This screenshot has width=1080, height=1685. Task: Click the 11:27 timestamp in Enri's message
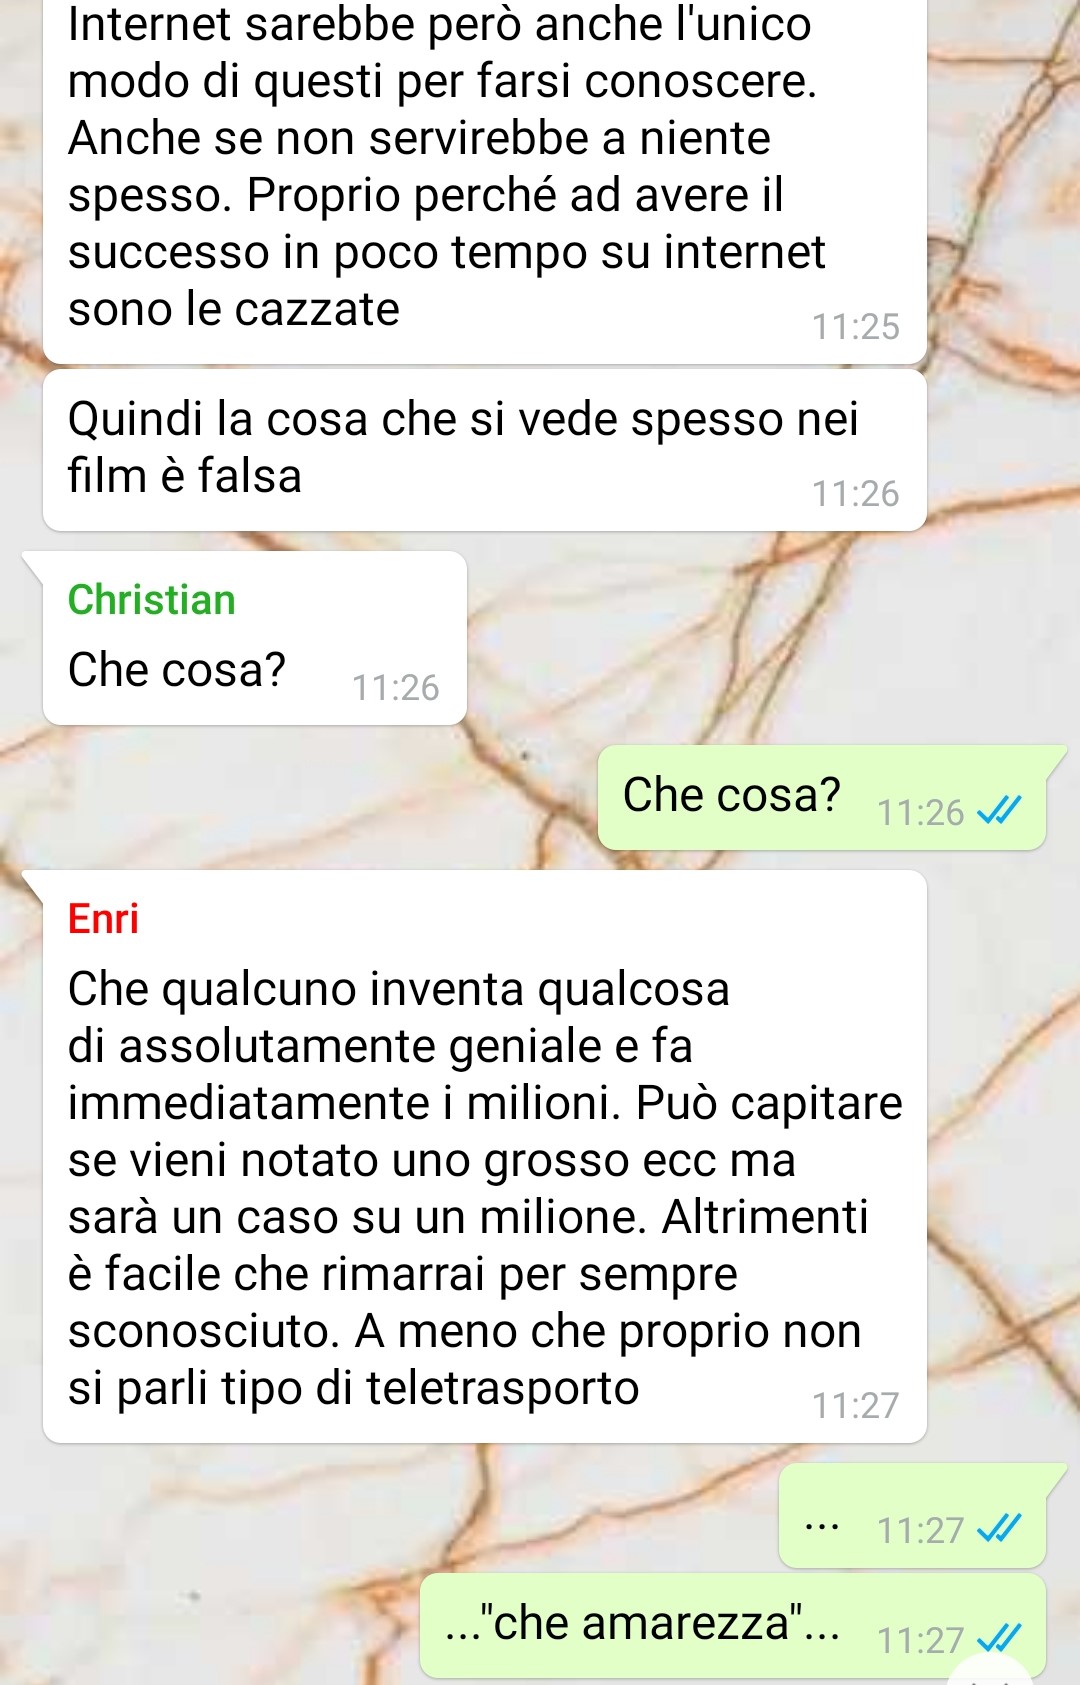[856, 1406]
